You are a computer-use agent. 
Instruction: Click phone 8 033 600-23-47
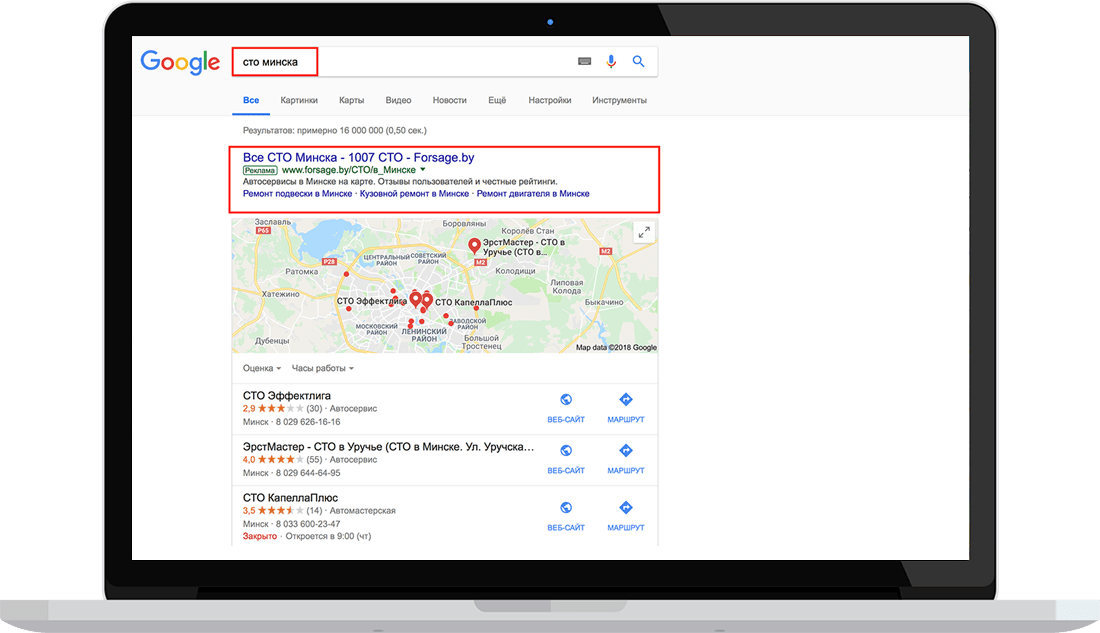point(308,524)
